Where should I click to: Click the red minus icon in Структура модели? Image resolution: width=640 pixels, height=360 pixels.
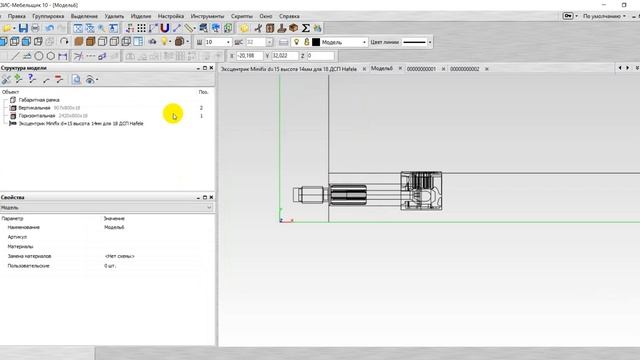[x=59, y=79]
